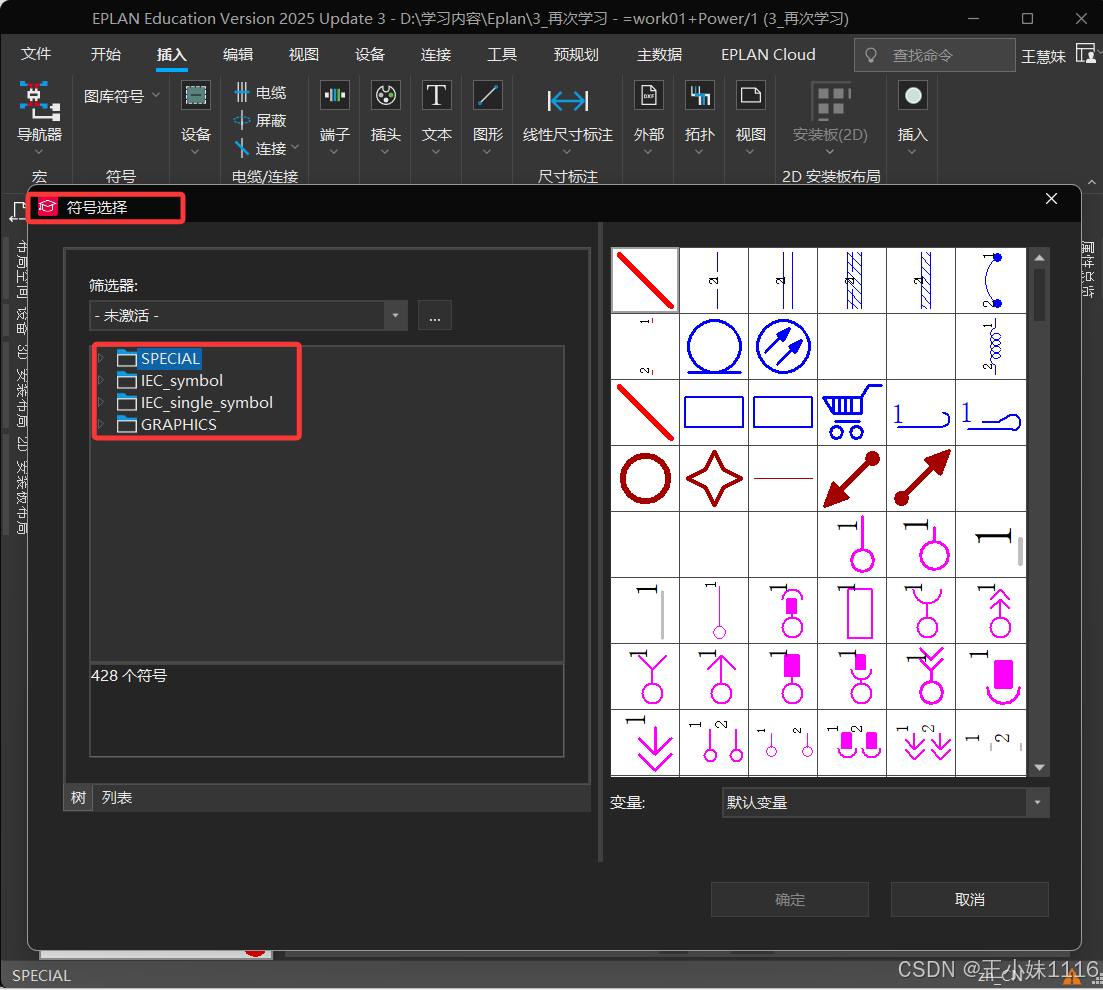Select the dark red four-point star symbol
The image size is (1103, 990).
[x=714, y=478]
